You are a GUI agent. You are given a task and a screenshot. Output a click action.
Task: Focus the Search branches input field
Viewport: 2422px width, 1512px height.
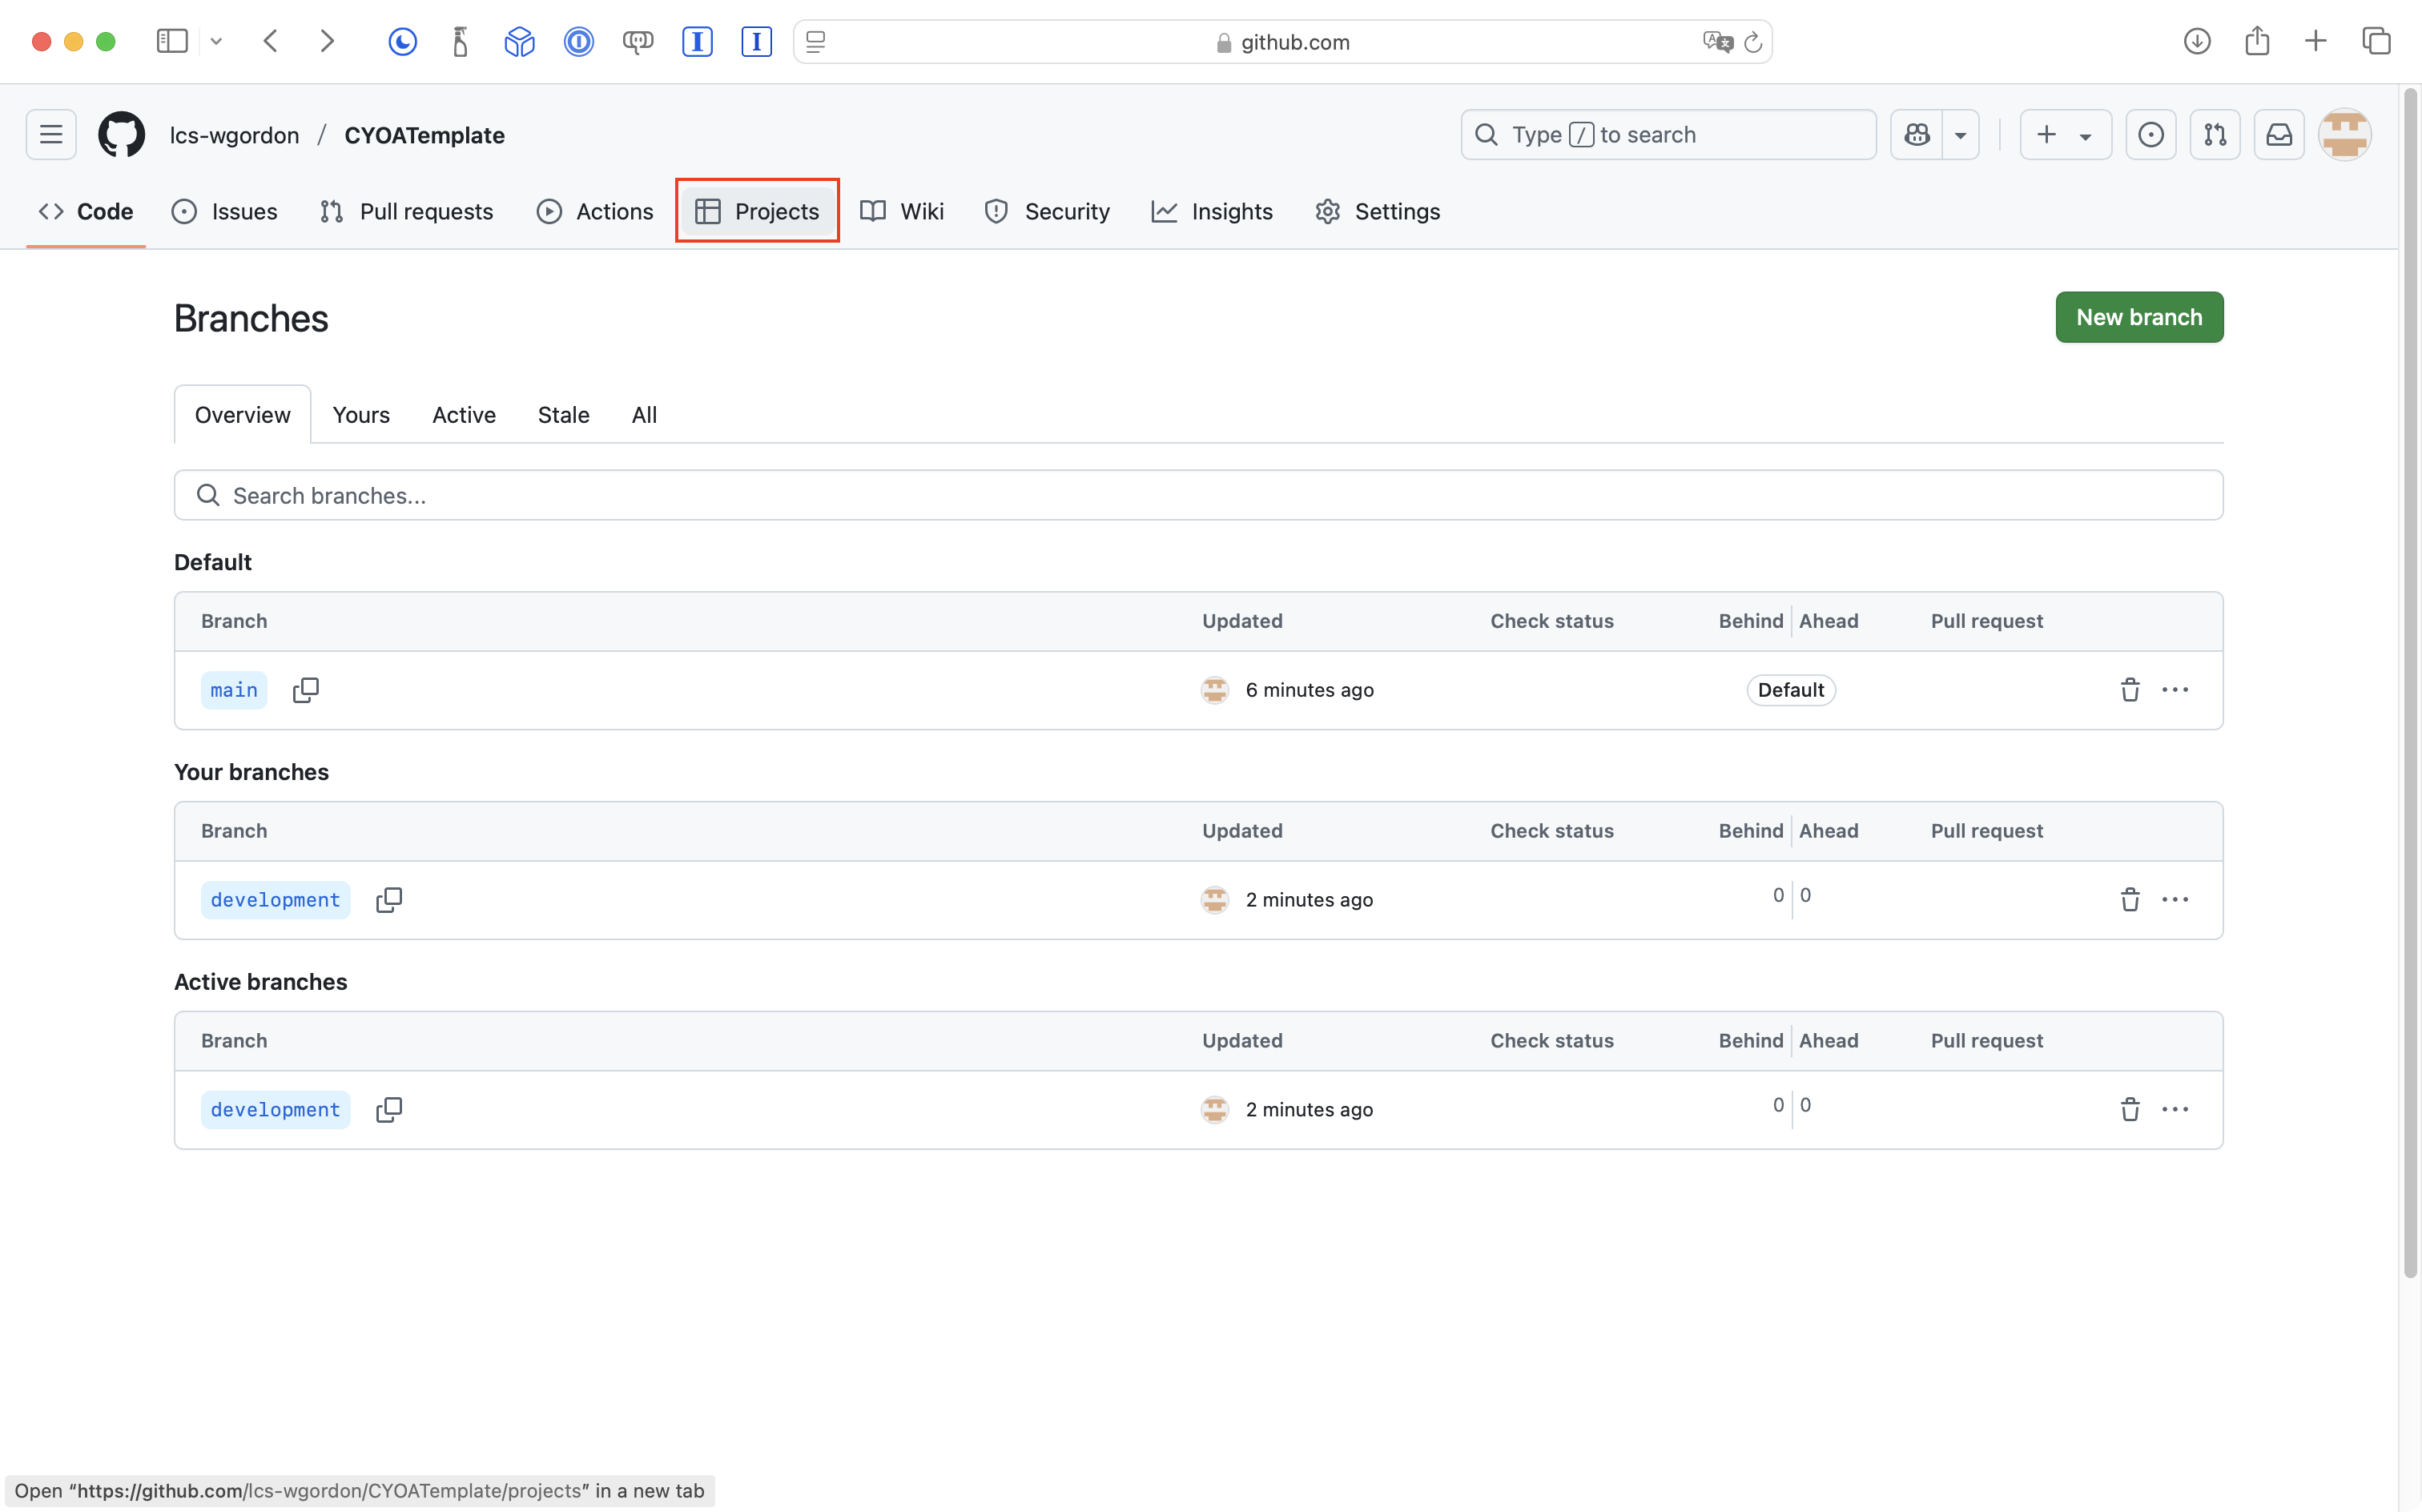pyautogui.click(x=1198, y=495)
